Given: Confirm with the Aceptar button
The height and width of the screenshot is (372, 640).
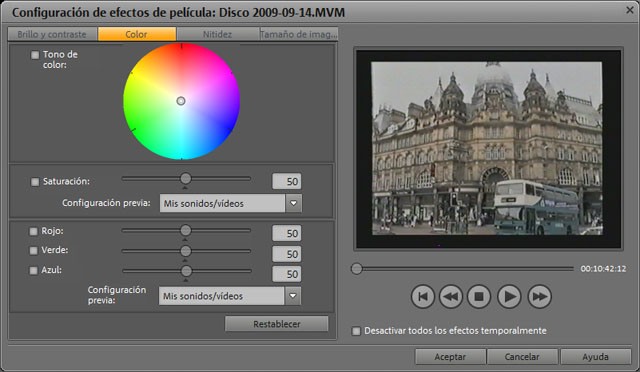Looking at the screenshot, I should [x=450, y=356].
